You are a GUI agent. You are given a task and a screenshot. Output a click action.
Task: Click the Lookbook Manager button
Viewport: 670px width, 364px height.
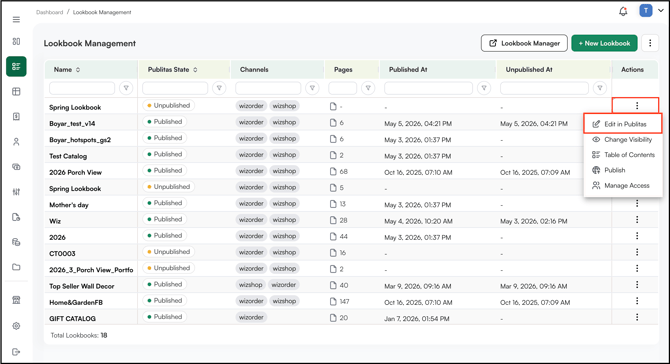coord(524,43)
